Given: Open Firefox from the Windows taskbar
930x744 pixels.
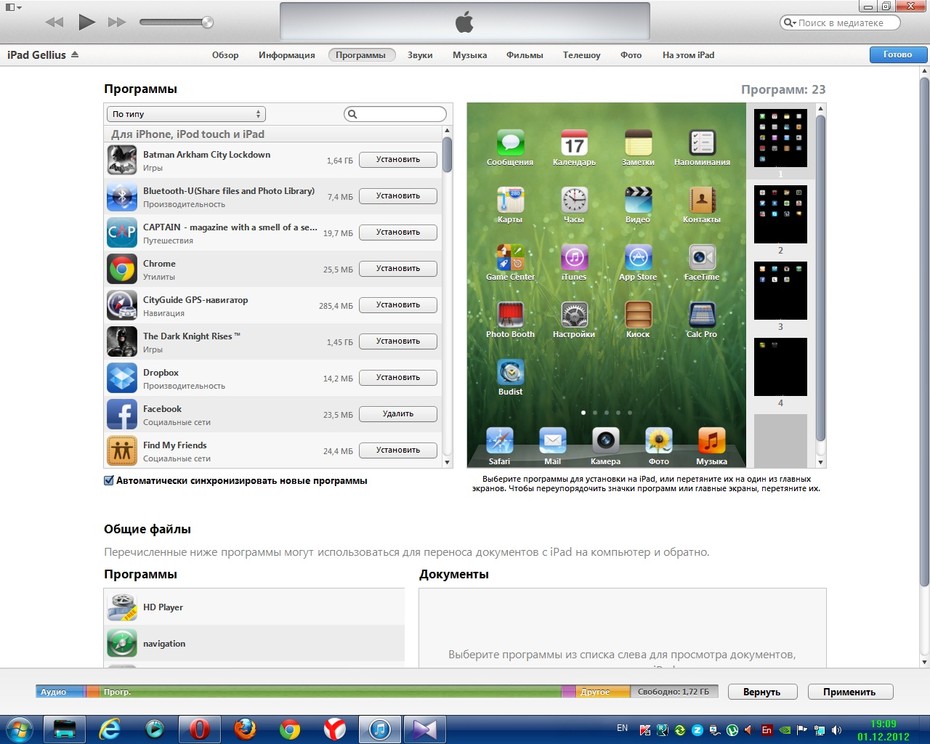Looking at the screenshot, I should 244,729.
